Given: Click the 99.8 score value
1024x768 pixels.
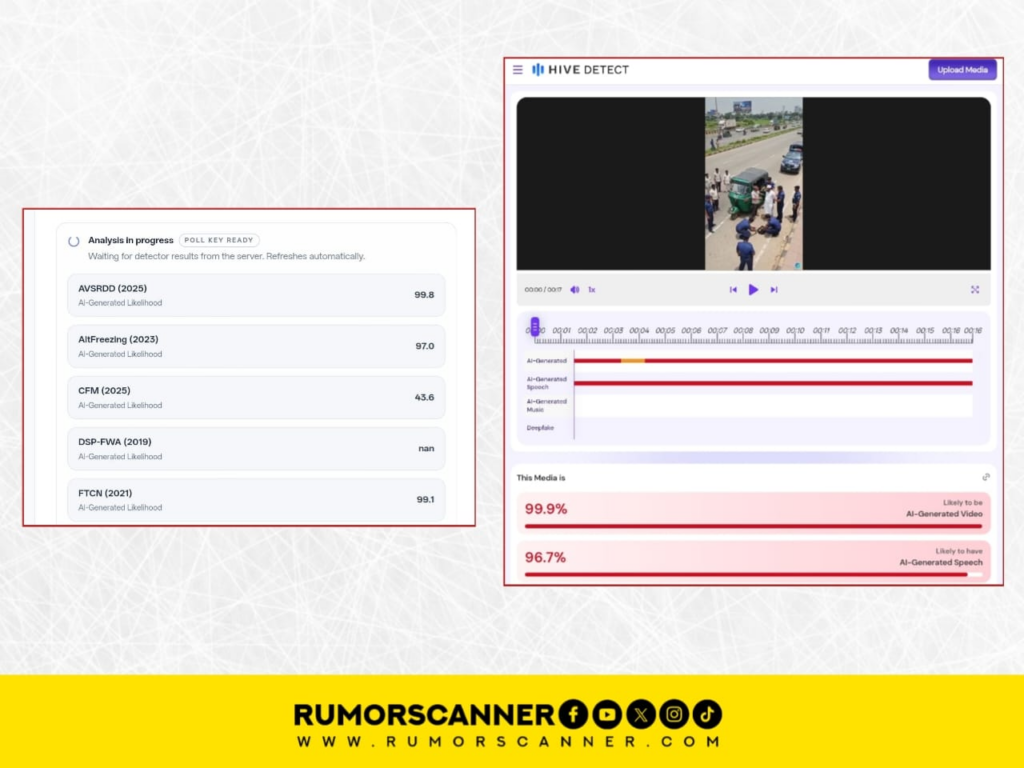Looking at the screenshot, I should (424, 295).
